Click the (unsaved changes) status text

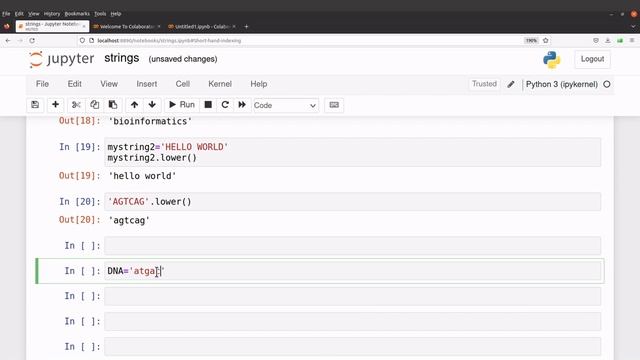tap(183, 59)
